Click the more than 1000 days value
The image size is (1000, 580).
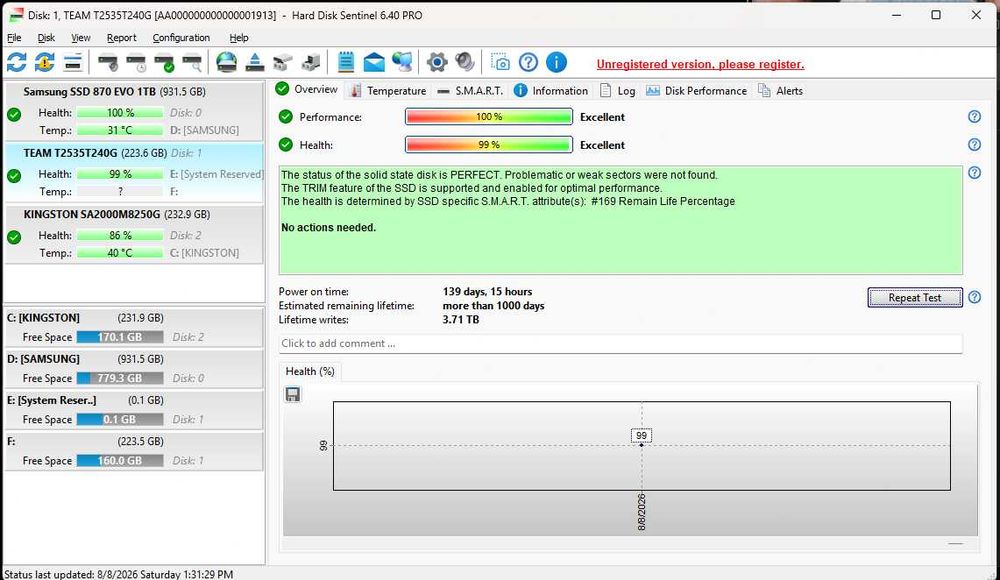[494, 306]
